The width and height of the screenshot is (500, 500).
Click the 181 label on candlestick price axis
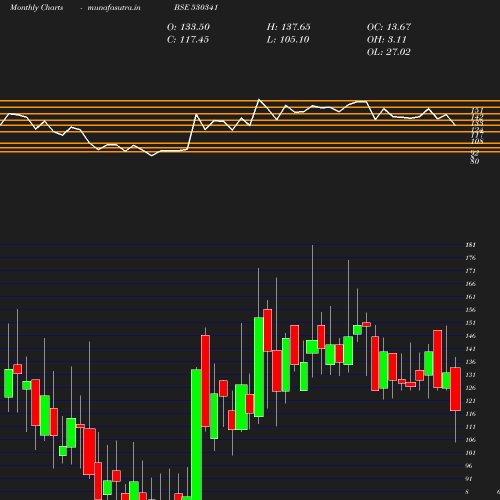point(470,245)
